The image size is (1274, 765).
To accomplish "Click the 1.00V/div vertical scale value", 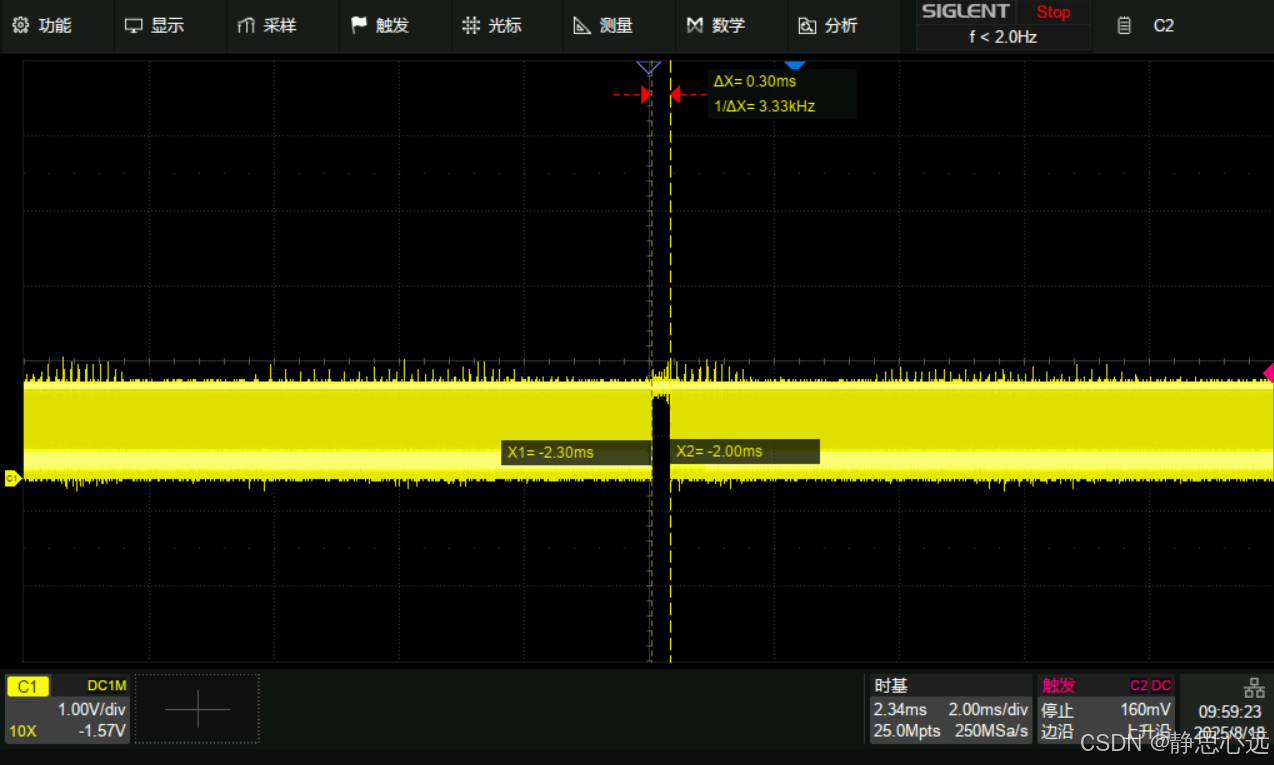I will 91,709.
